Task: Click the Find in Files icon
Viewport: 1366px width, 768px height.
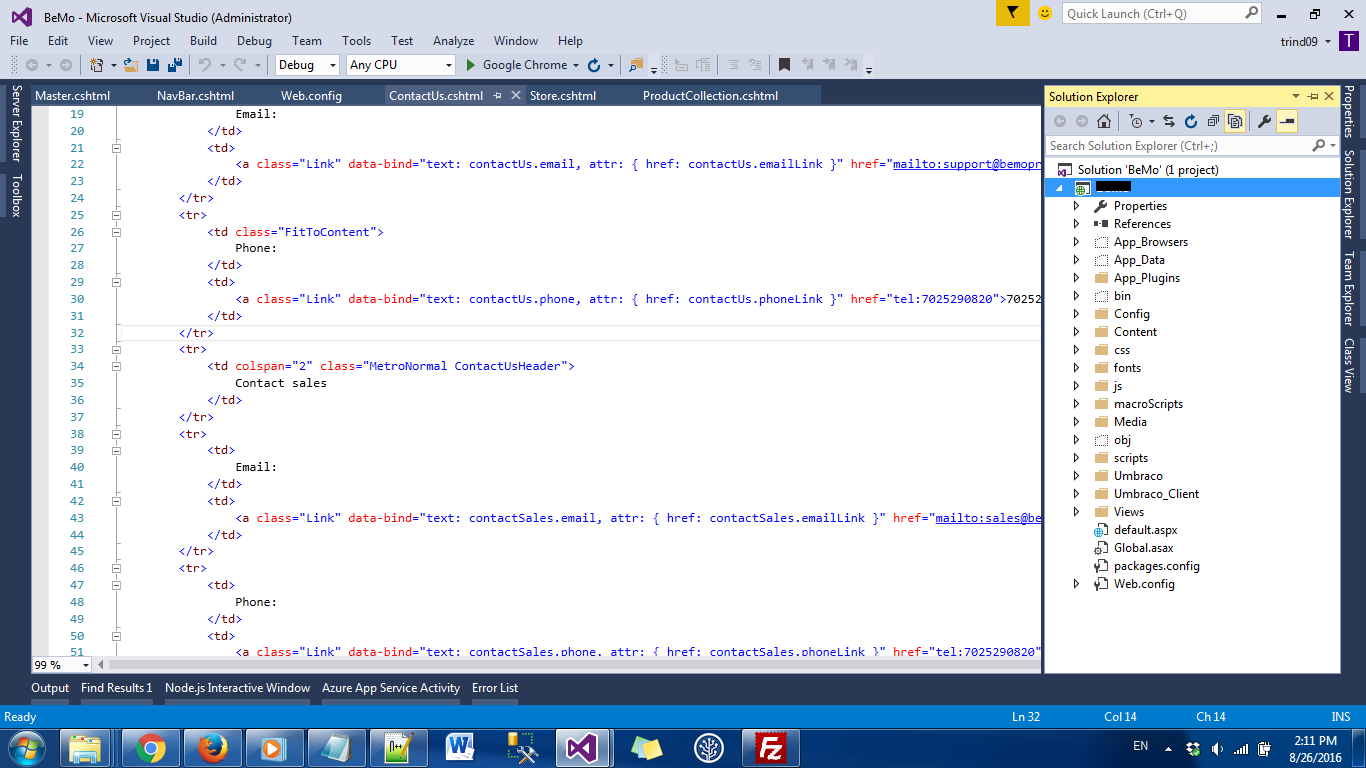Action: [x=635, y=65]
